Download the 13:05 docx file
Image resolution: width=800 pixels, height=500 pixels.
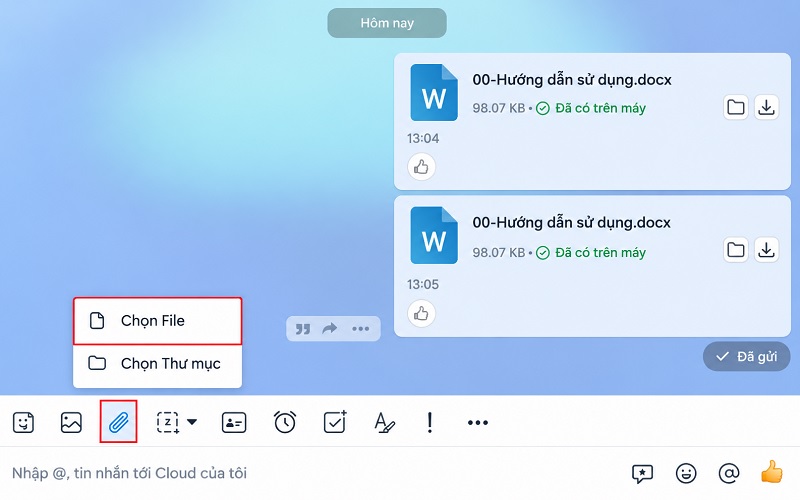tap(766, 250)
